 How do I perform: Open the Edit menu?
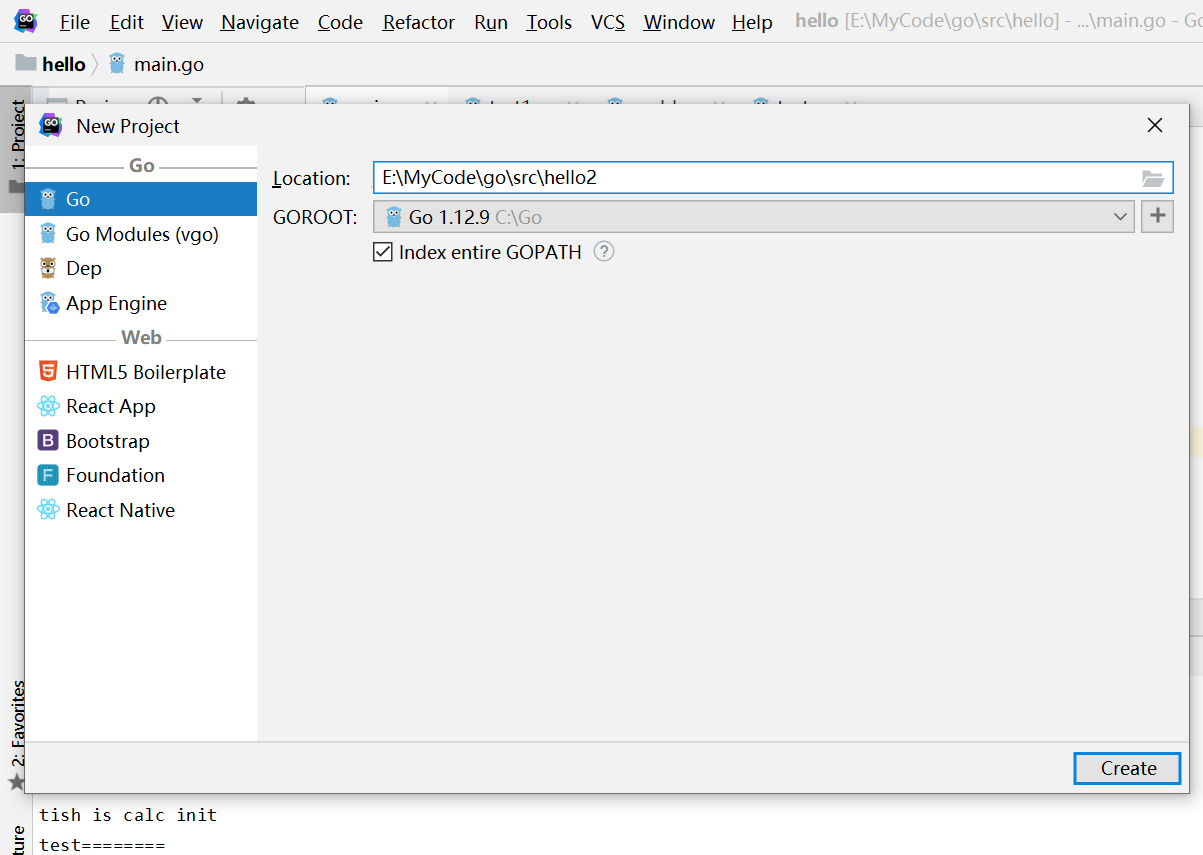pos(126,22)
